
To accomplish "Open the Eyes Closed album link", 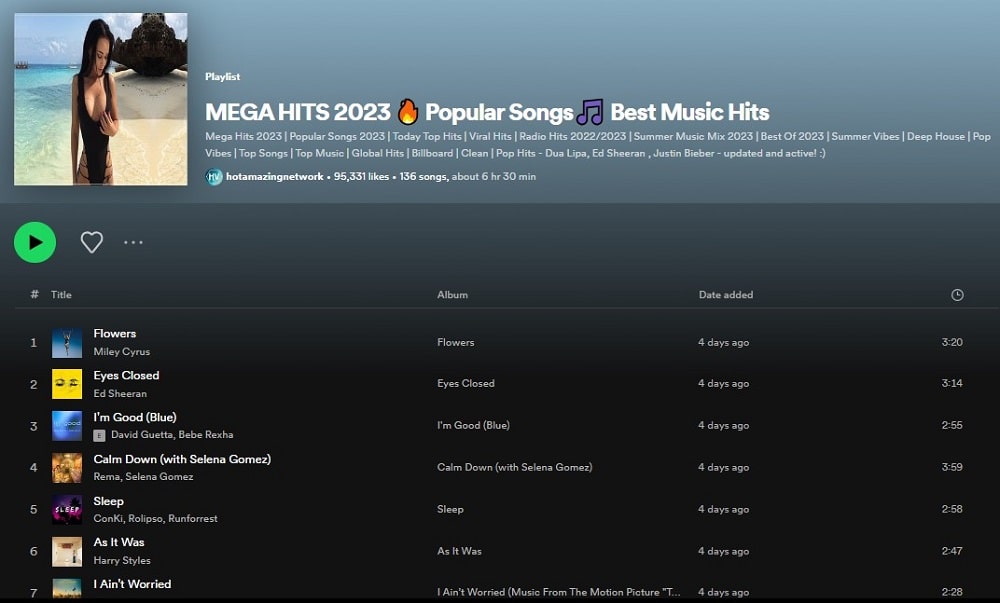I will [x=466, y=383].
